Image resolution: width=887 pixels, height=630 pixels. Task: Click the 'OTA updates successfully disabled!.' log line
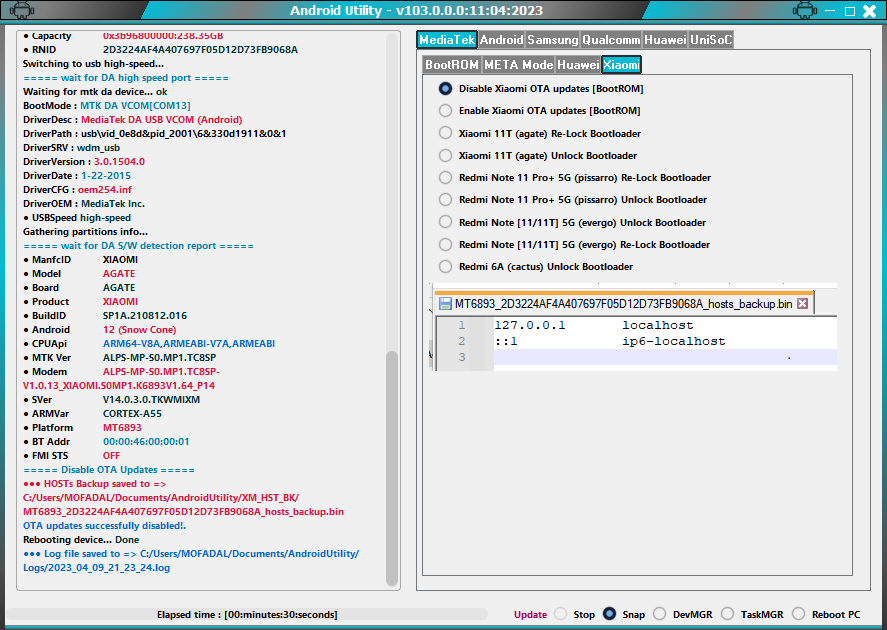tap(105, 526)
